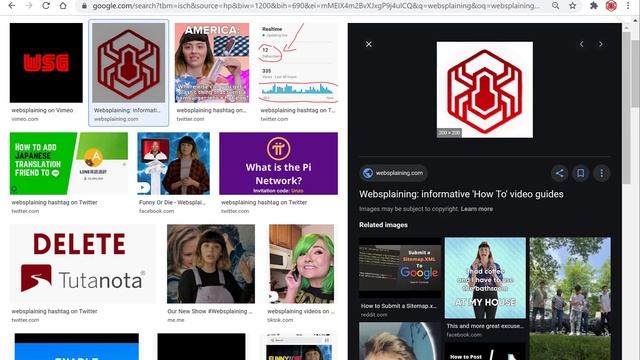The image size is (640, 360).
Task: Click vimeo.com source text
Action: coord(25,119)
